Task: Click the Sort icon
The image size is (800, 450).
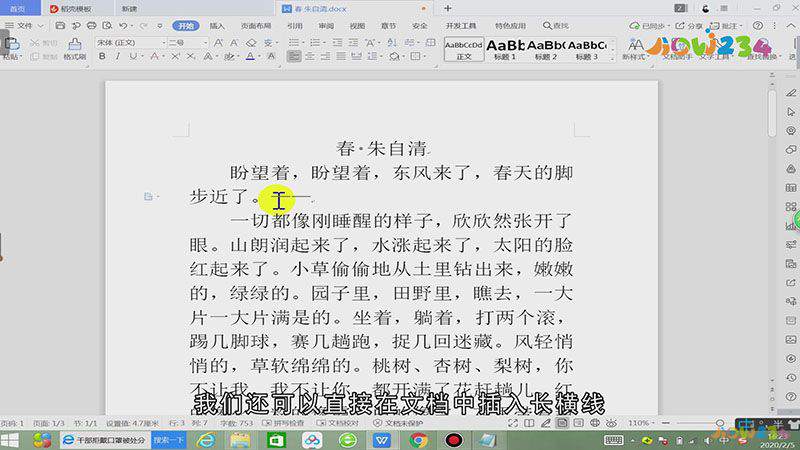Action: click(x=392, y=43)
